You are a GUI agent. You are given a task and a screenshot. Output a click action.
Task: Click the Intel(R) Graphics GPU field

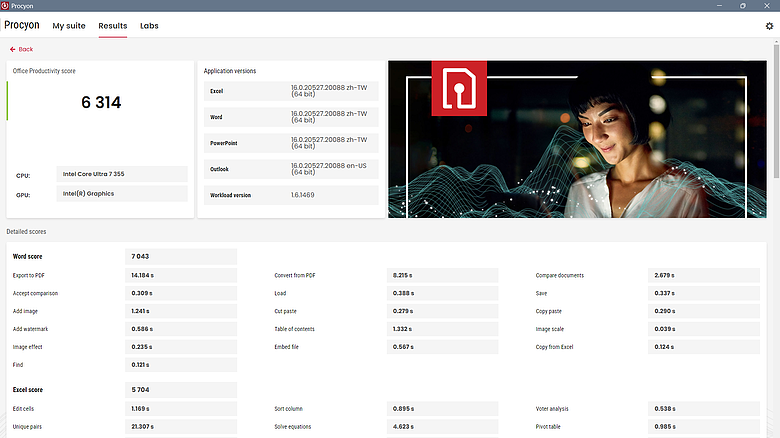click(x=122, y=194)
